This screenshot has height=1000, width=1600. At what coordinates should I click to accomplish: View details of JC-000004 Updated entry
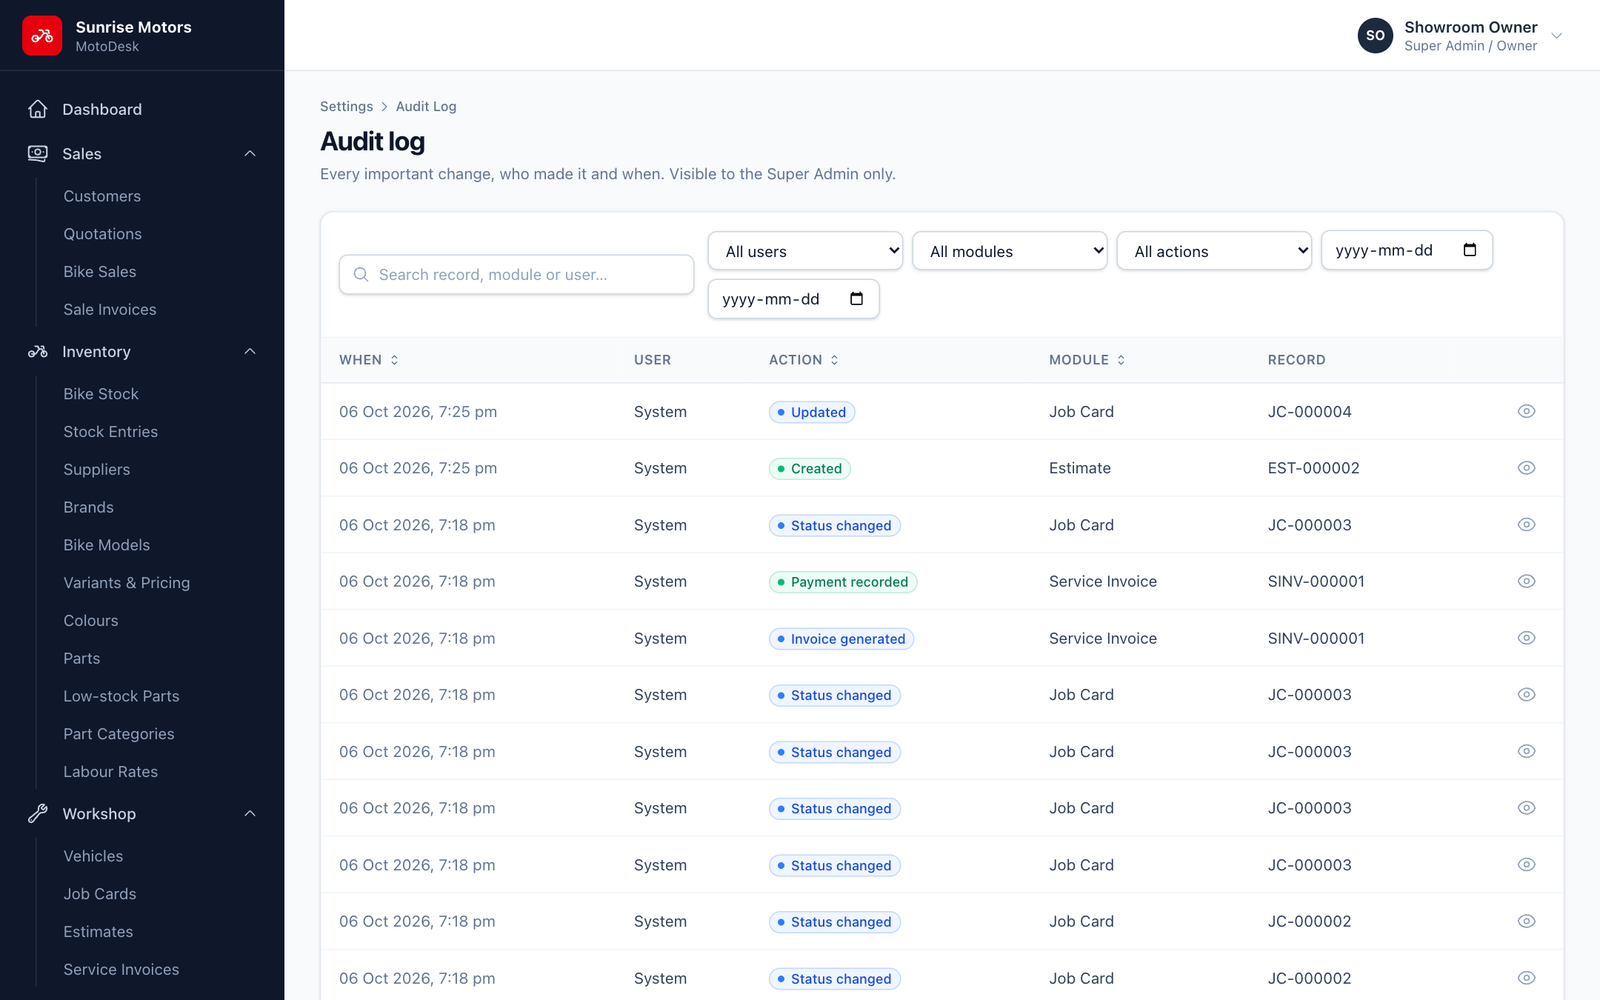[x=1526, y=411]
